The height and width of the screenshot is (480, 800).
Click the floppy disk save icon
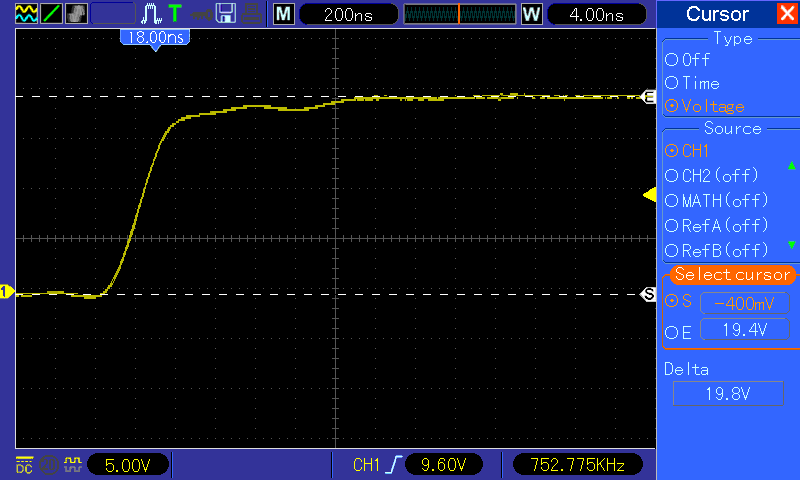click(226, 13)
